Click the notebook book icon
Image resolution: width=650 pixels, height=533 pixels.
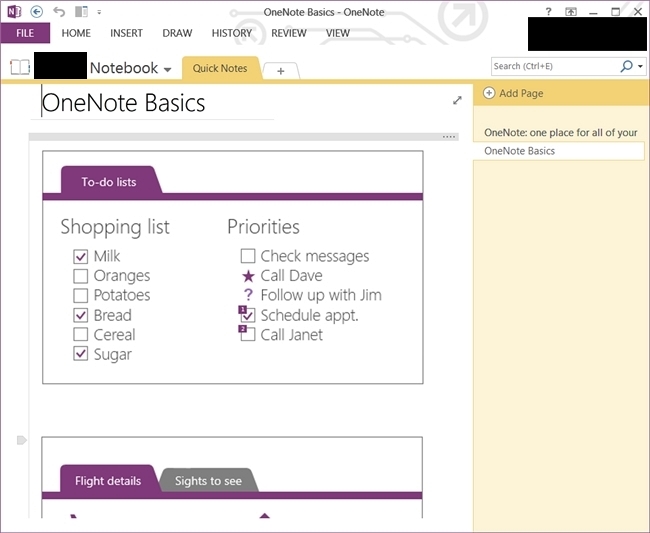click(x=20, y=67)
